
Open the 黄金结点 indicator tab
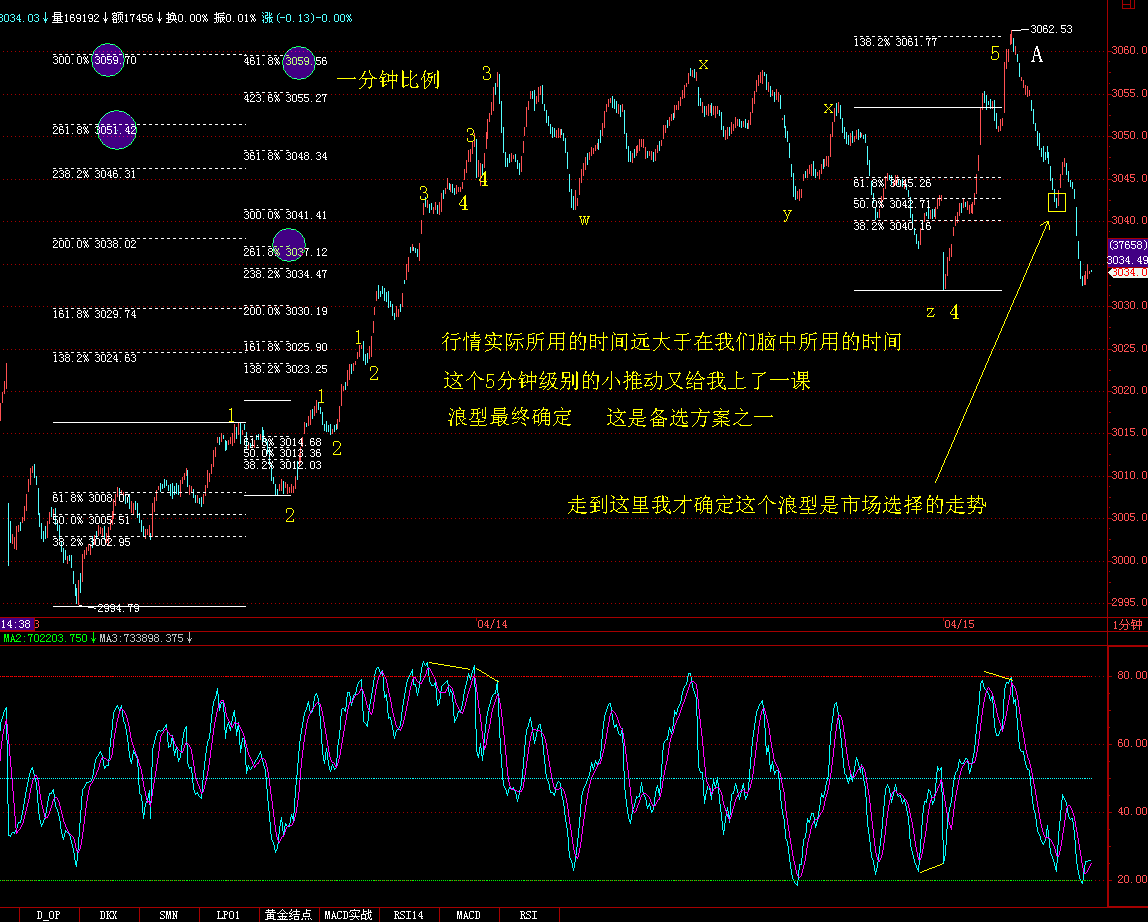(x=288, y=914)
